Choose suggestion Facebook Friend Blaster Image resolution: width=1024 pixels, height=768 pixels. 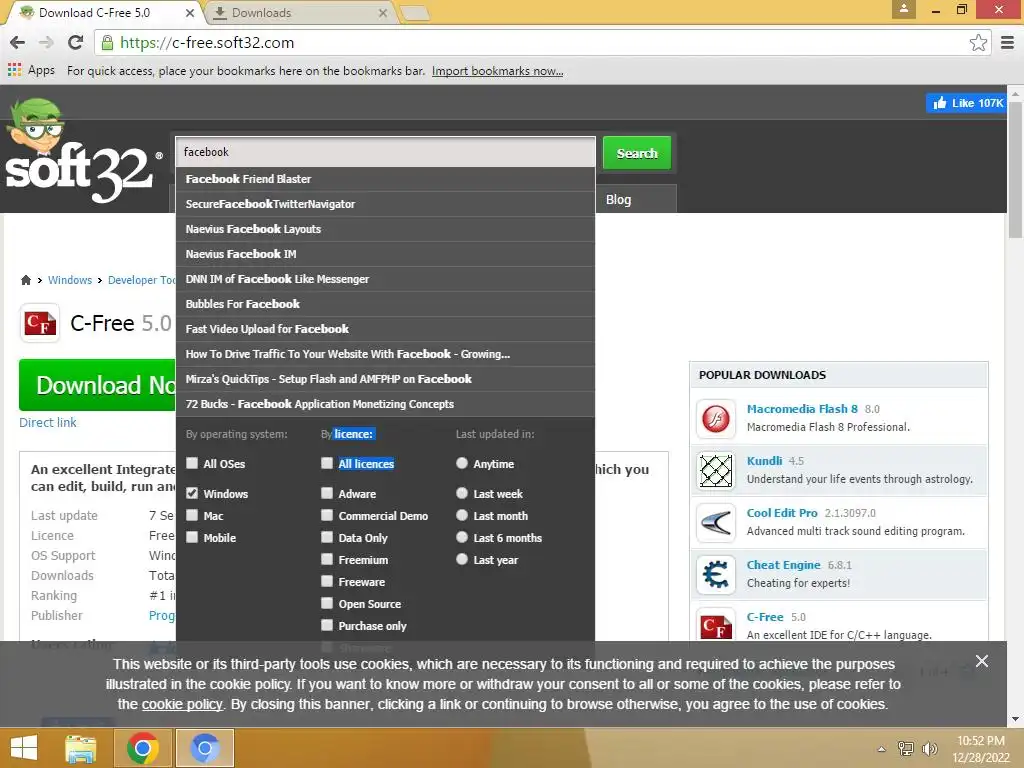[385, 179]
